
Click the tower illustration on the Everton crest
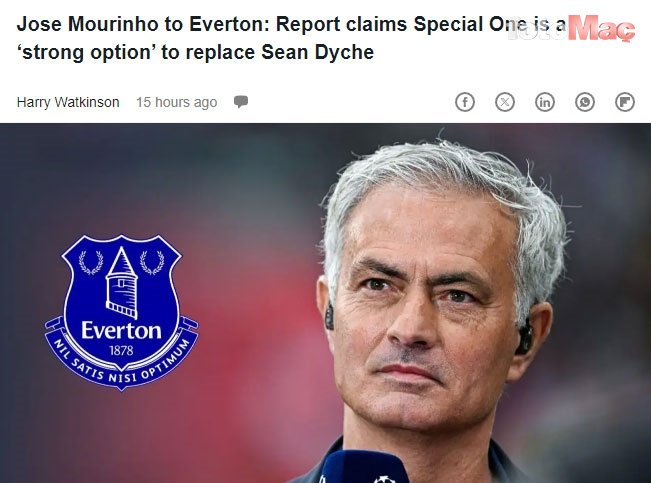point(122,282)
